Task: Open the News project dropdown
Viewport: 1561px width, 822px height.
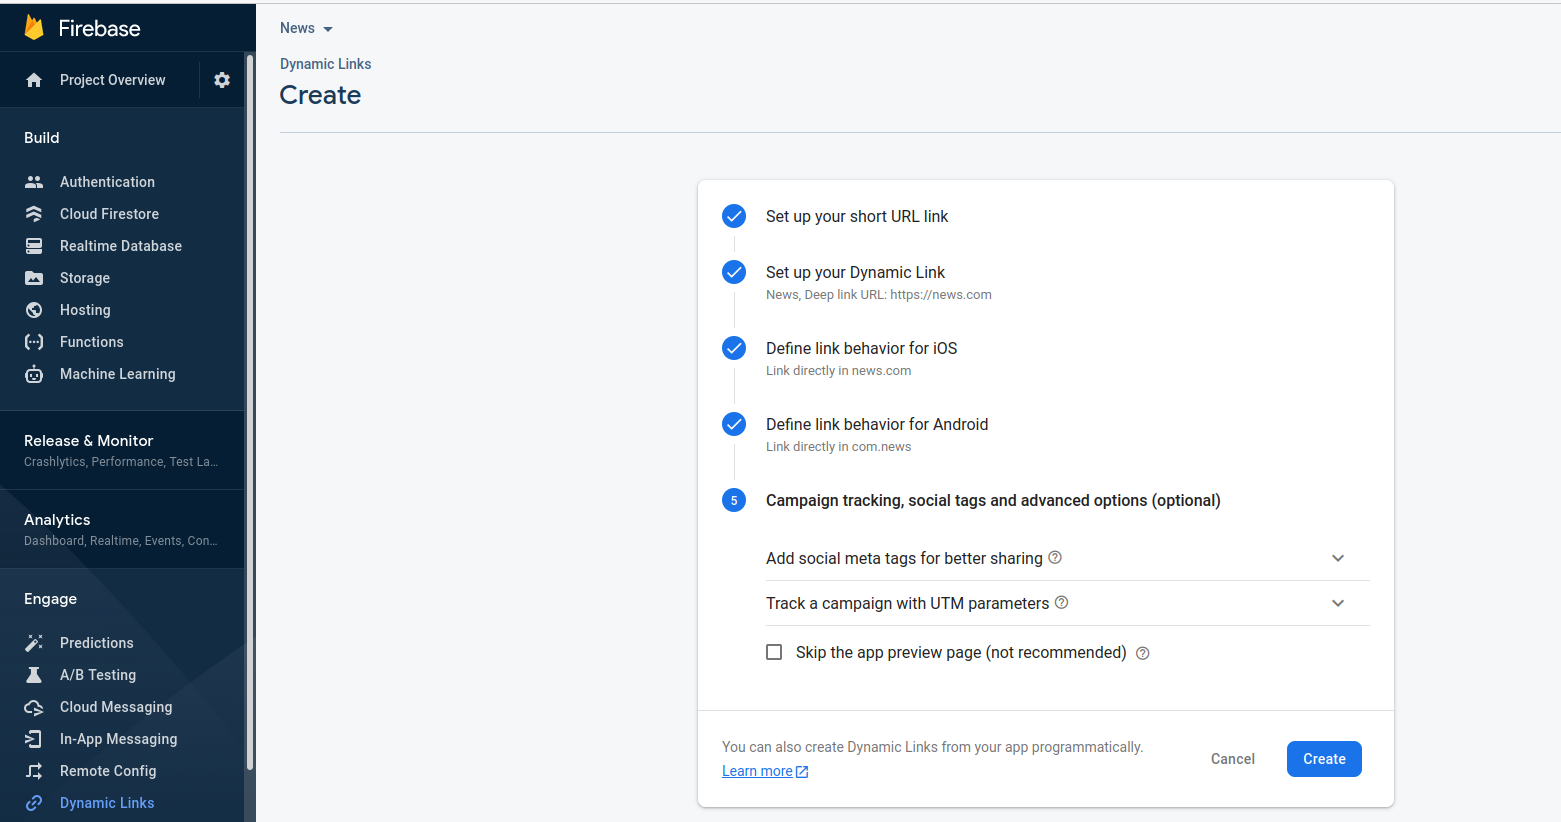Action: coord(306,28)
